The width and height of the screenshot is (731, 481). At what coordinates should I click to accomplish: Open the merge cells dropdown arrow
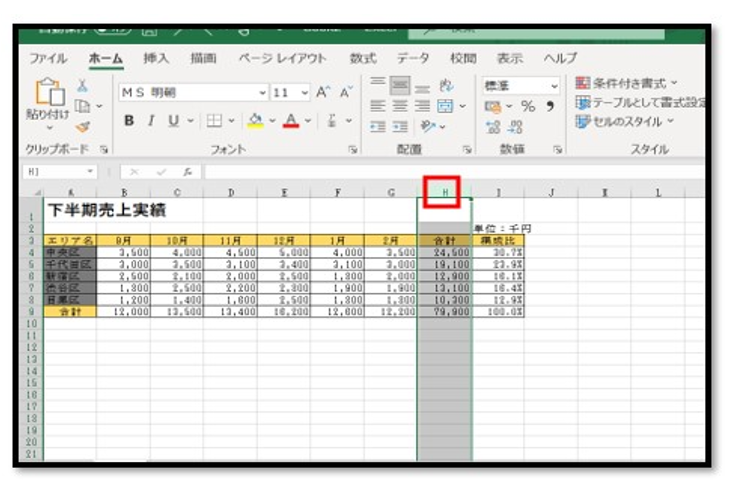[x=462, y=106]
